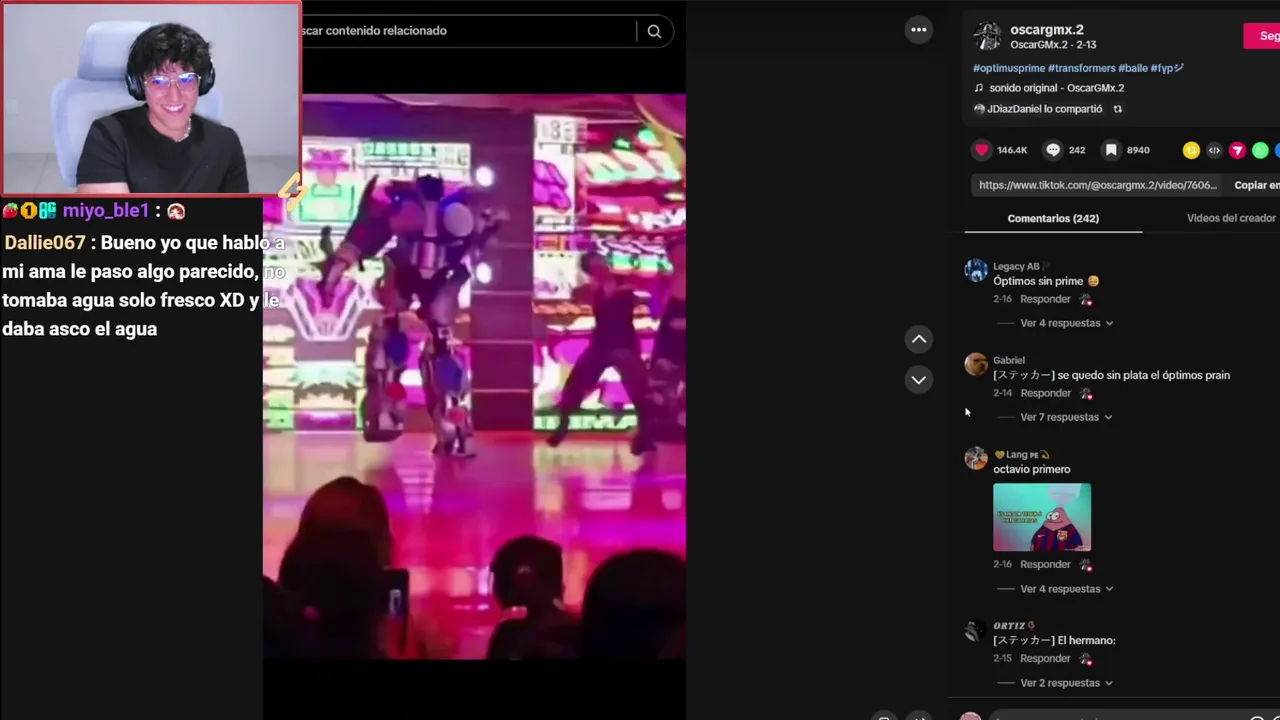Click repost icon beside JDiazDaniel lo compartió
This screenshot has height=720, width=1280.
(x=1118, y=109)
